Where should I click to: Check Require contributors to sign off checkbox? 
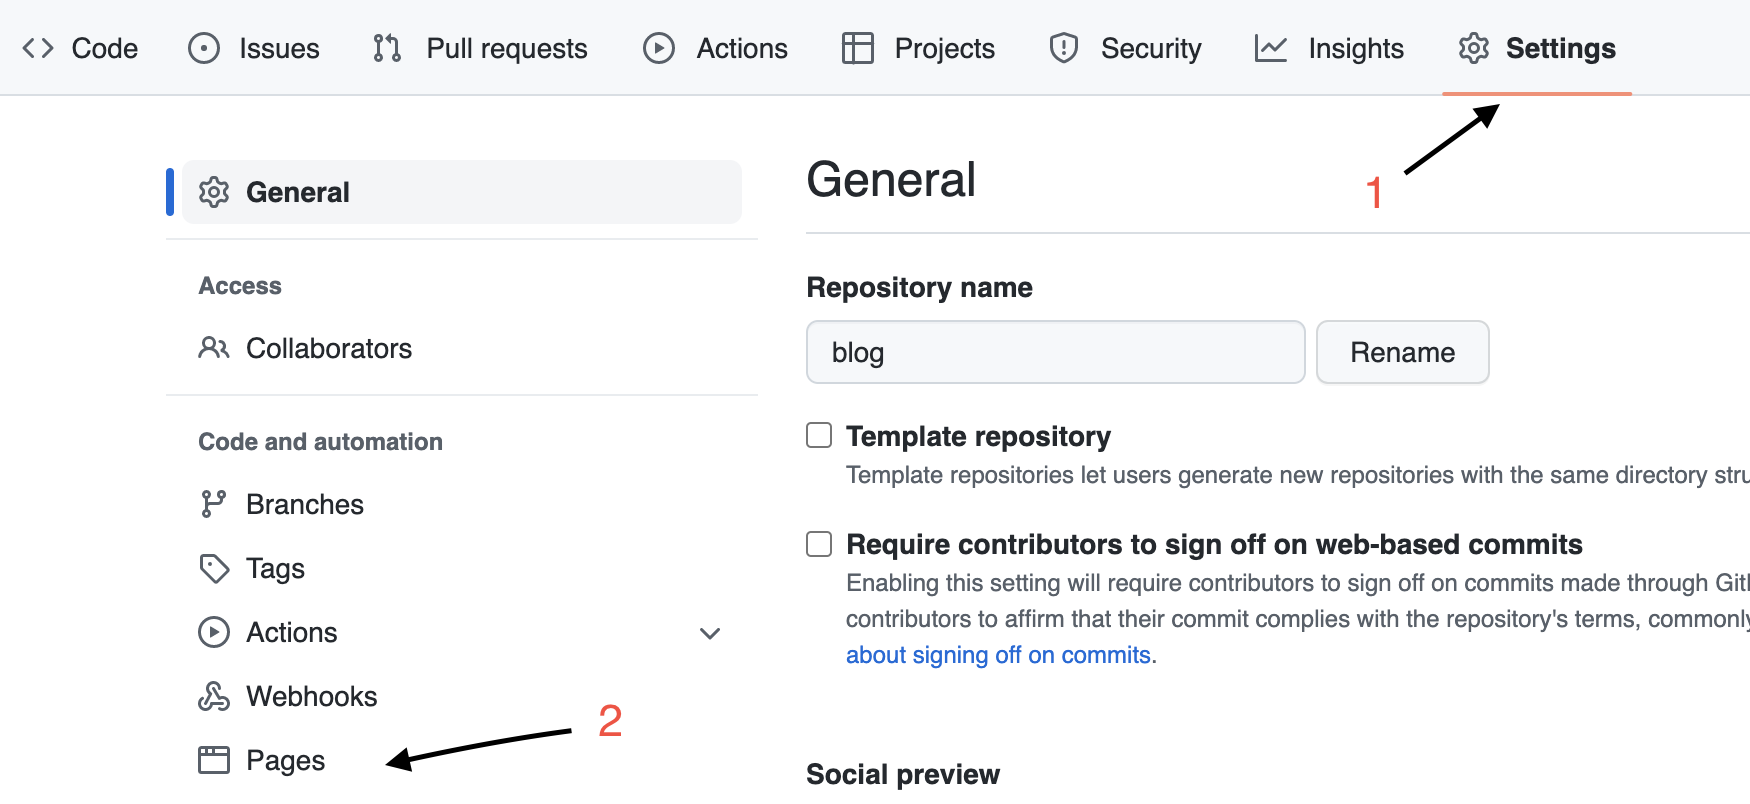[819, 543]
